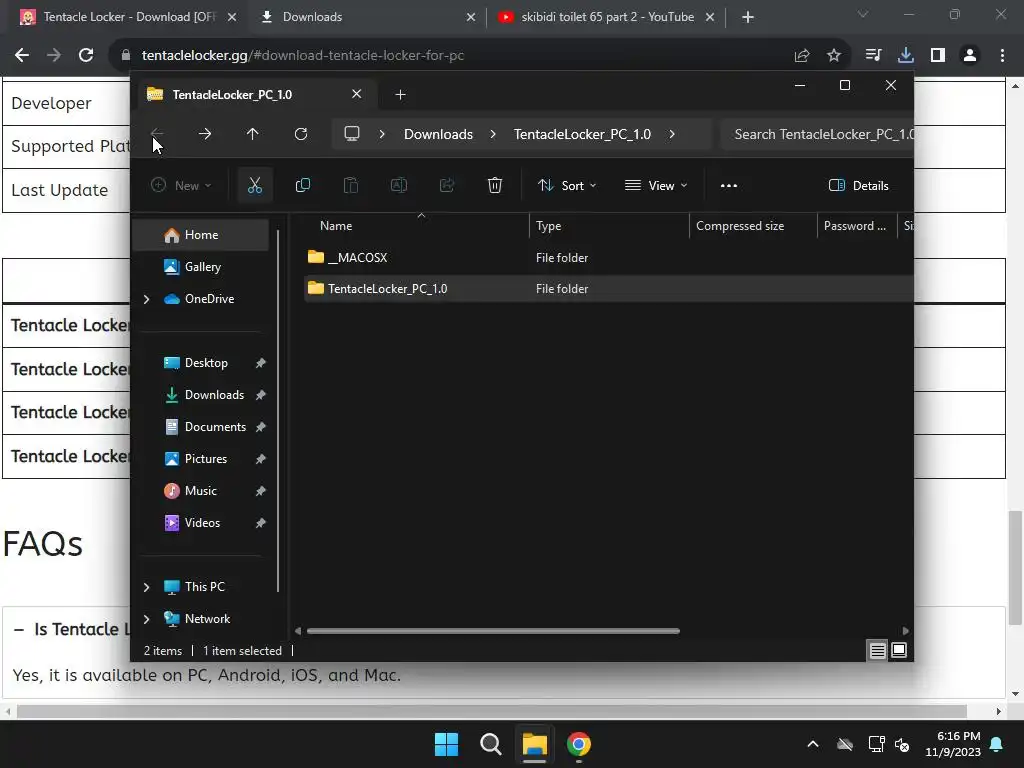
Task: Select Downloads in the breadcrumb path
Action: [x=438, y=134]
